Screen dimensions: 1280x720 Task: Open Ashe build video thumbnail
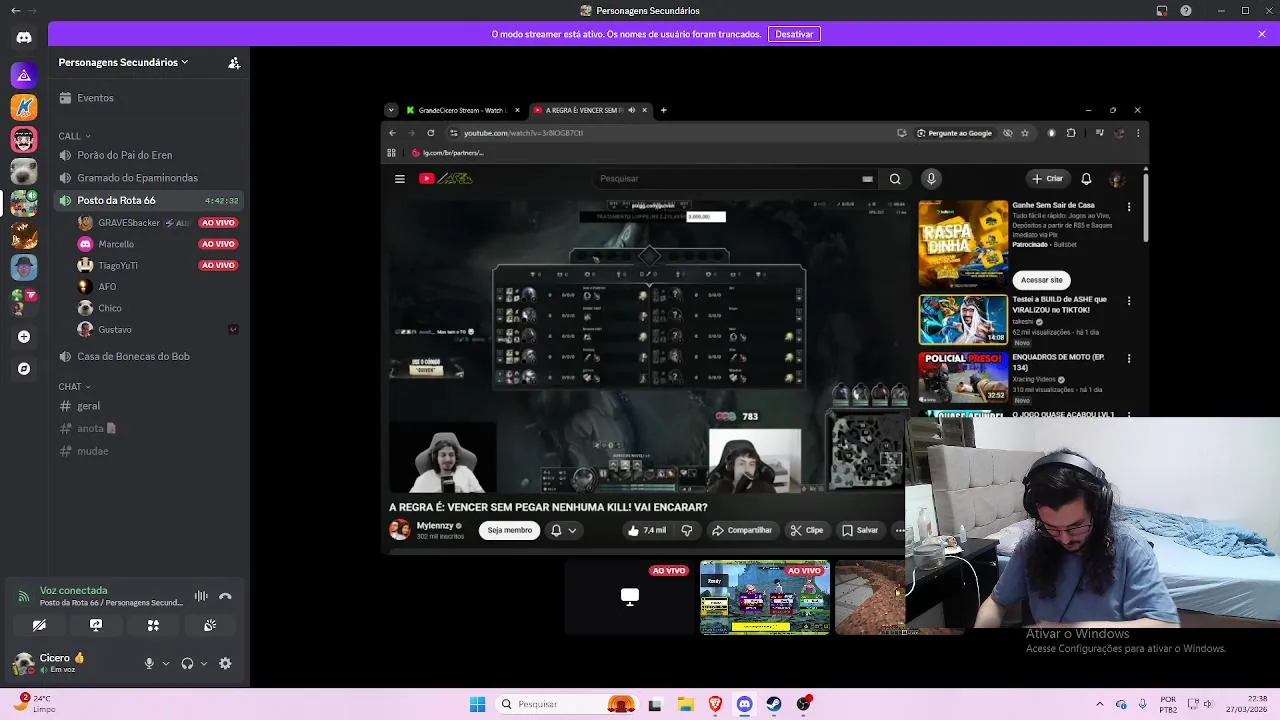click(x=963, y=319)
